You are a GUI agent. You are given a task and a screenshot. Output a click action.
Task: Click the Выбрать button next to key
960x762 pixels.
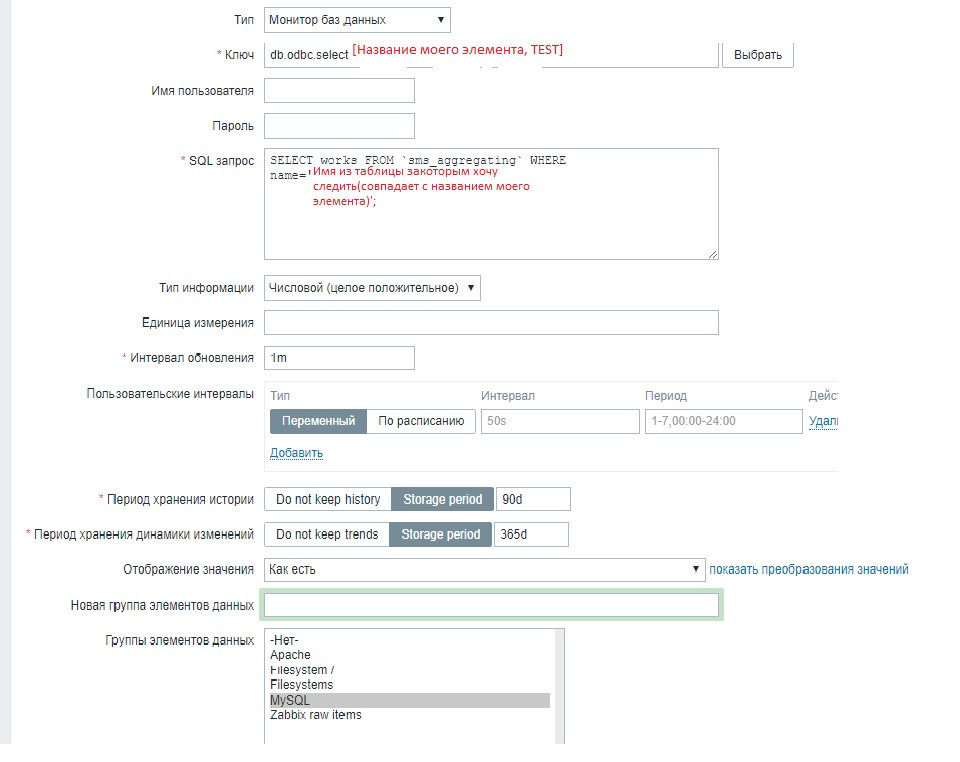(758, 54)
